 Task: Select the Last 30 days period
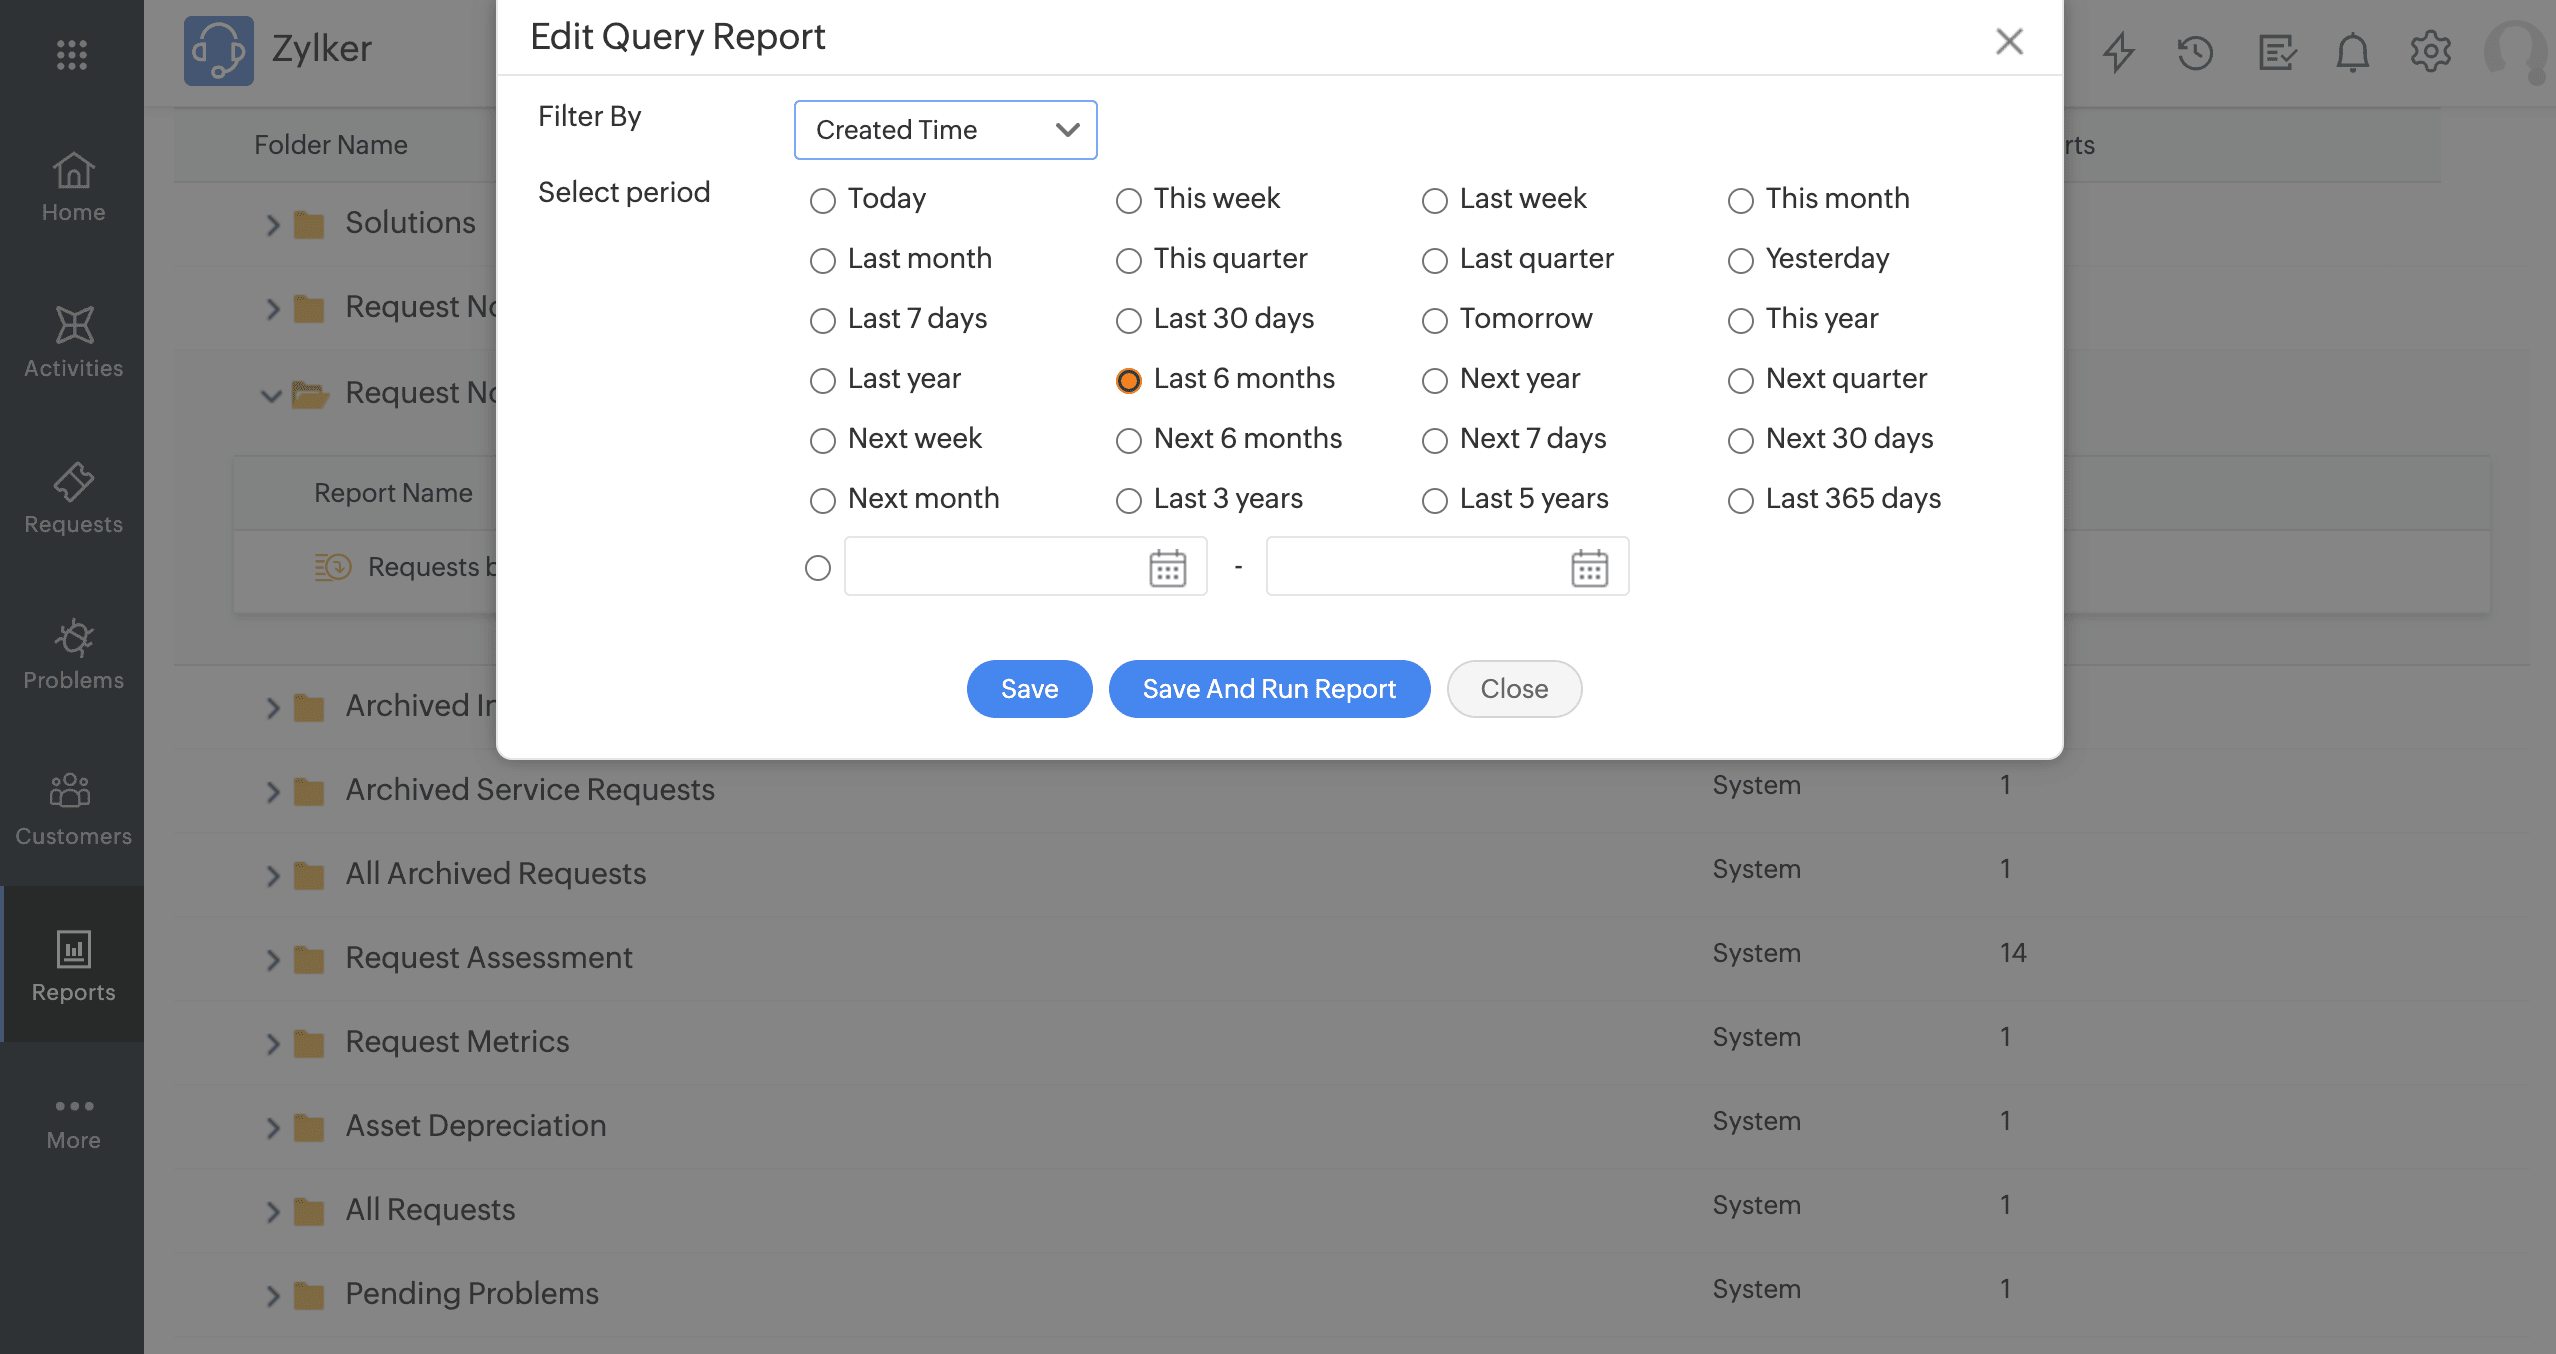click(1129, 320)
